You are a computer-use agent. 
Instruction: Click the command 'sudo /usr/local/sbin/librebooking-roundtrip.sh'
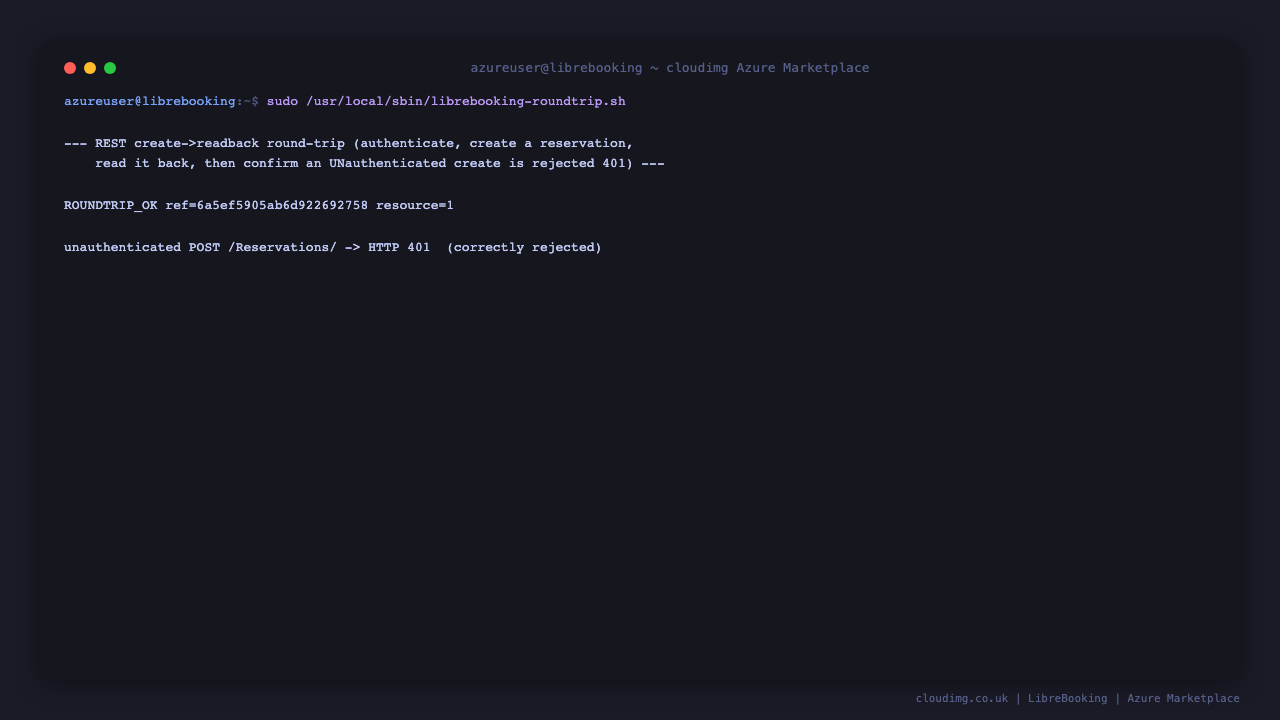pyautogui.click(x=446, y=102)
